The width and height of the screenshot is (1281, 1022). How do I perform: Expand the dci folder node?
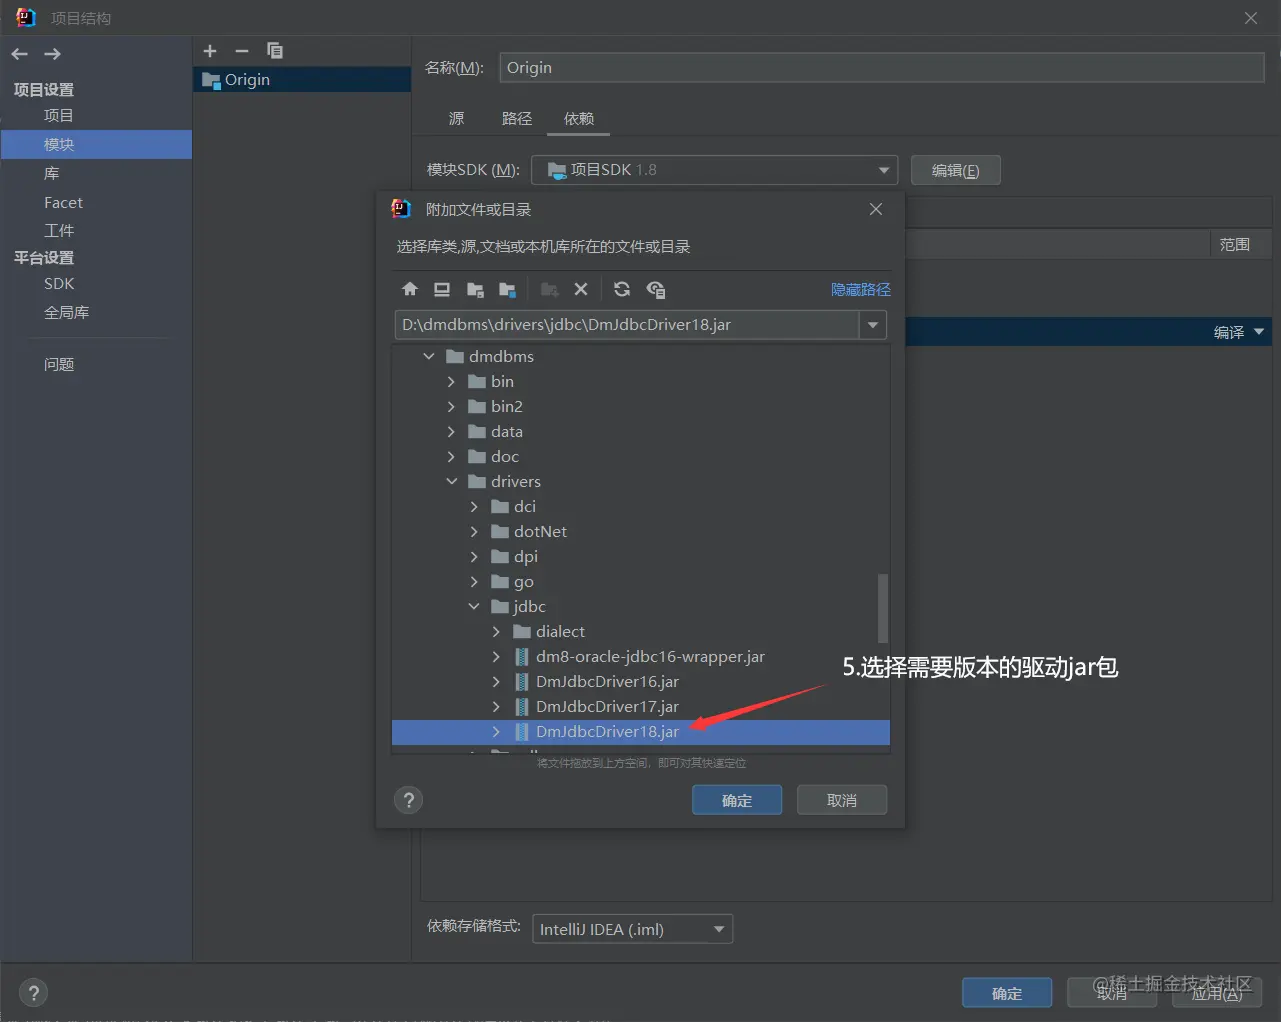pos(474,507)
